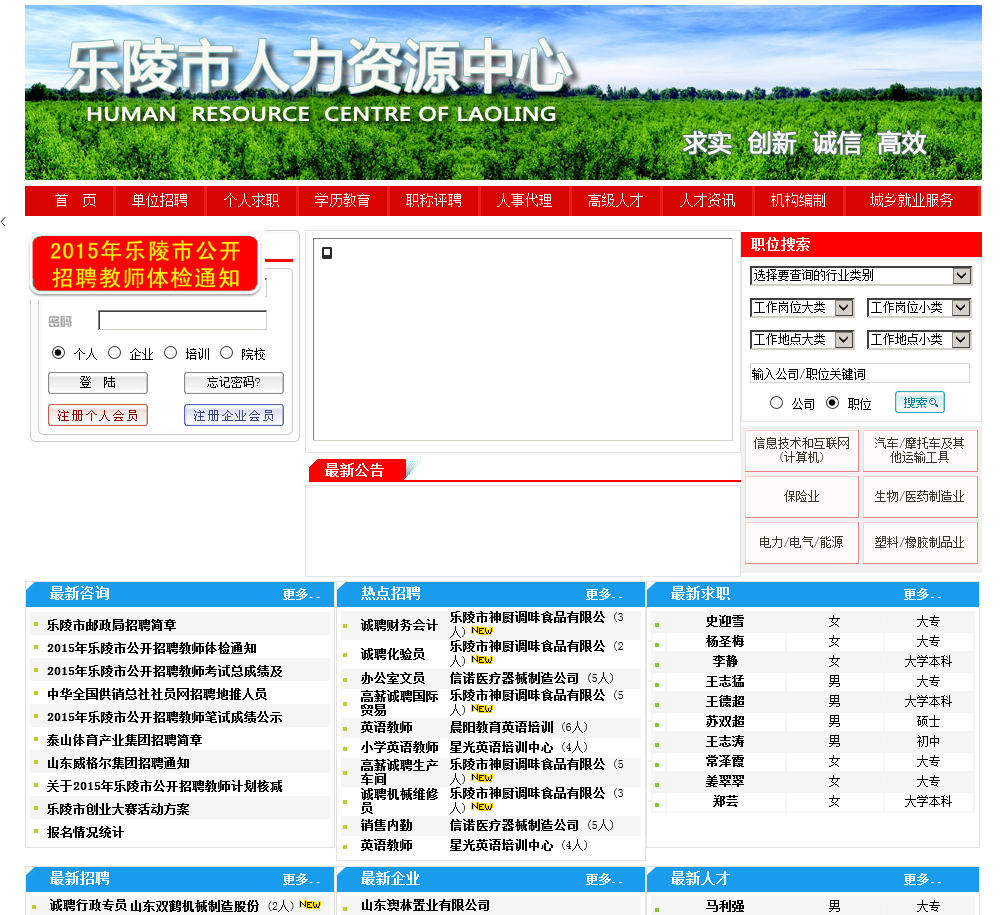Open 机构编制 menu item
Viewport: 1006px width, 915px height.
pos(798,201)
